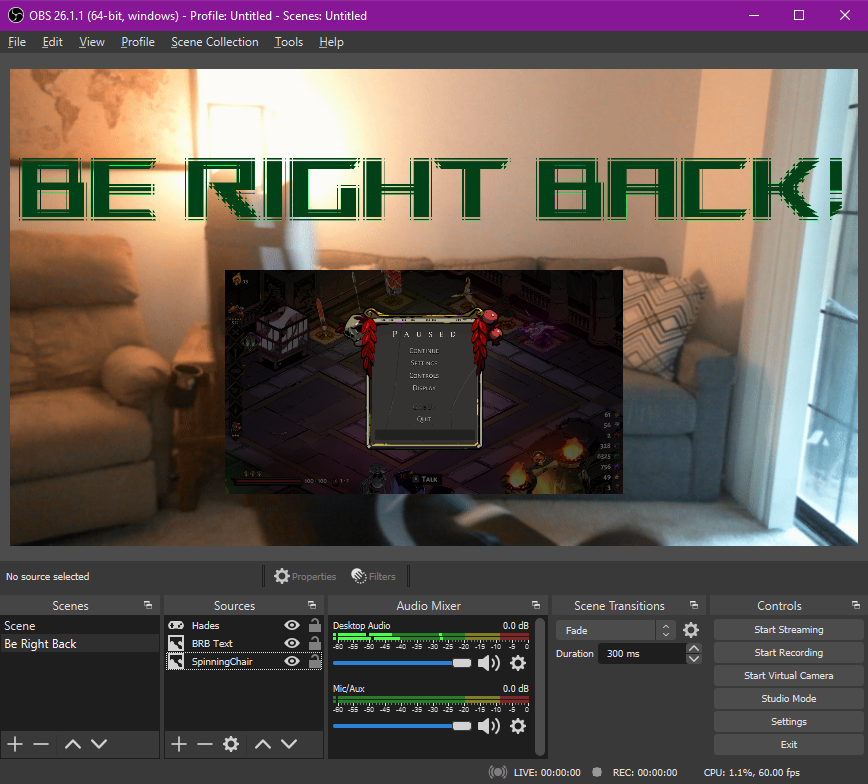Click the Start Streaming button
The width and height of the screenshot is (868, 784).
(x=788, y=629)
